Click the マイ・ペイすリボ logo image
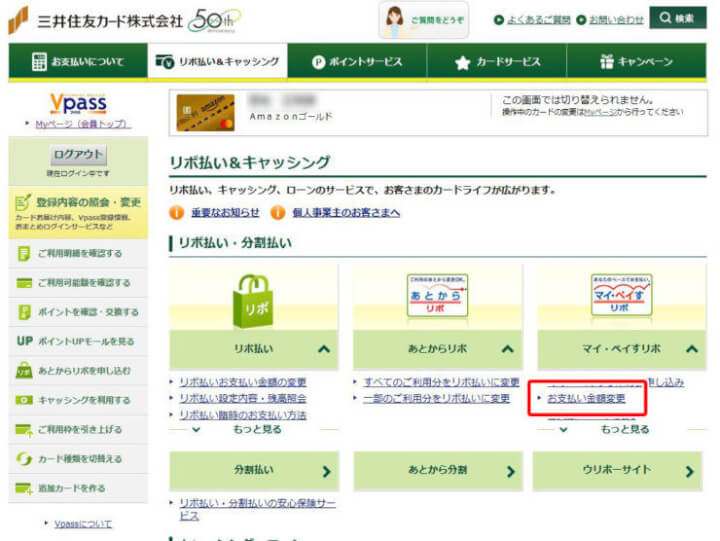 click(621, 296)
